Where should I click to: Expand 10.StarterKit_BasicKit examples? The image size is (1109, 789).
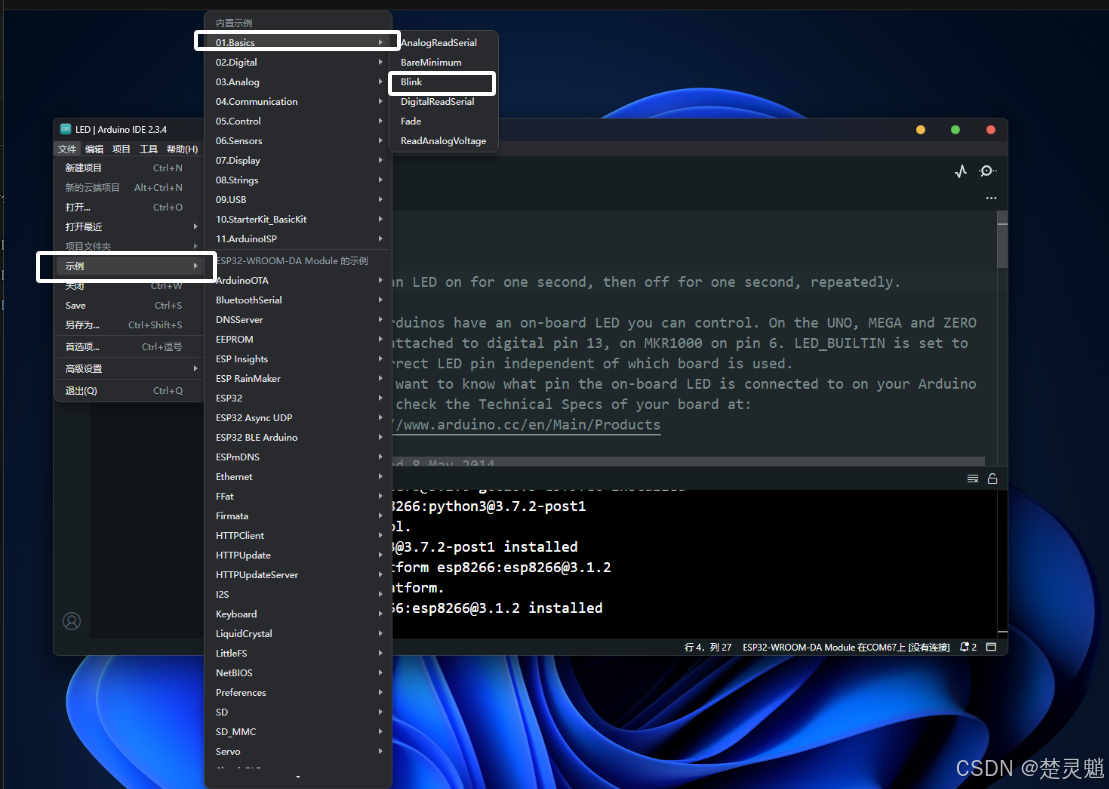298,219
